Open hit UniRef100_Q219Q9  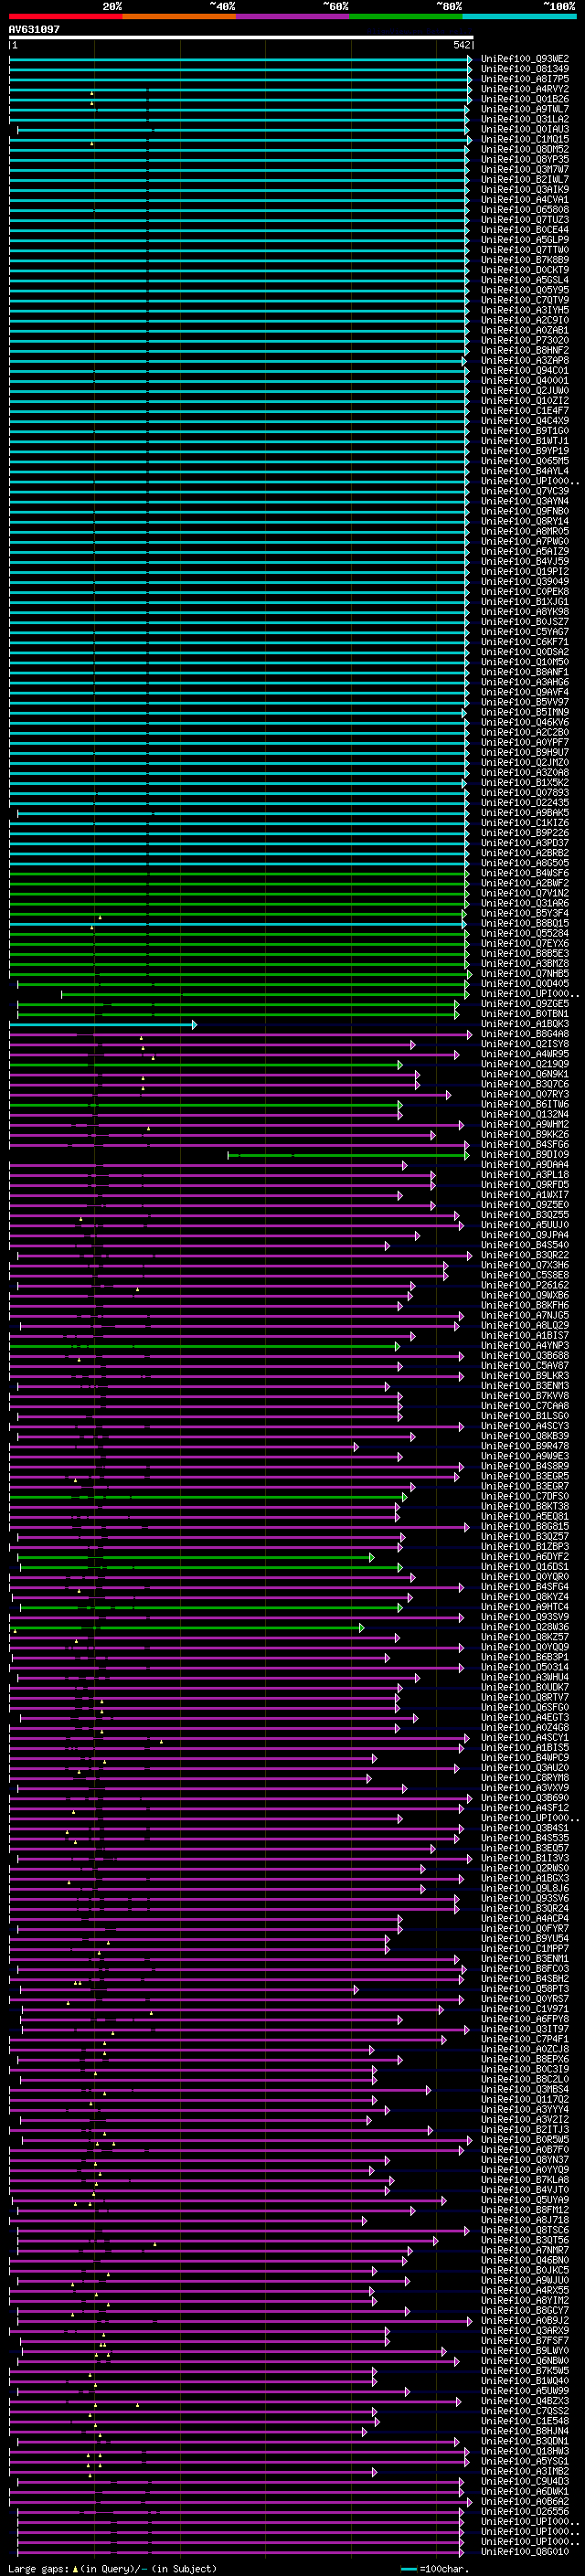(x=525, y=1064)
